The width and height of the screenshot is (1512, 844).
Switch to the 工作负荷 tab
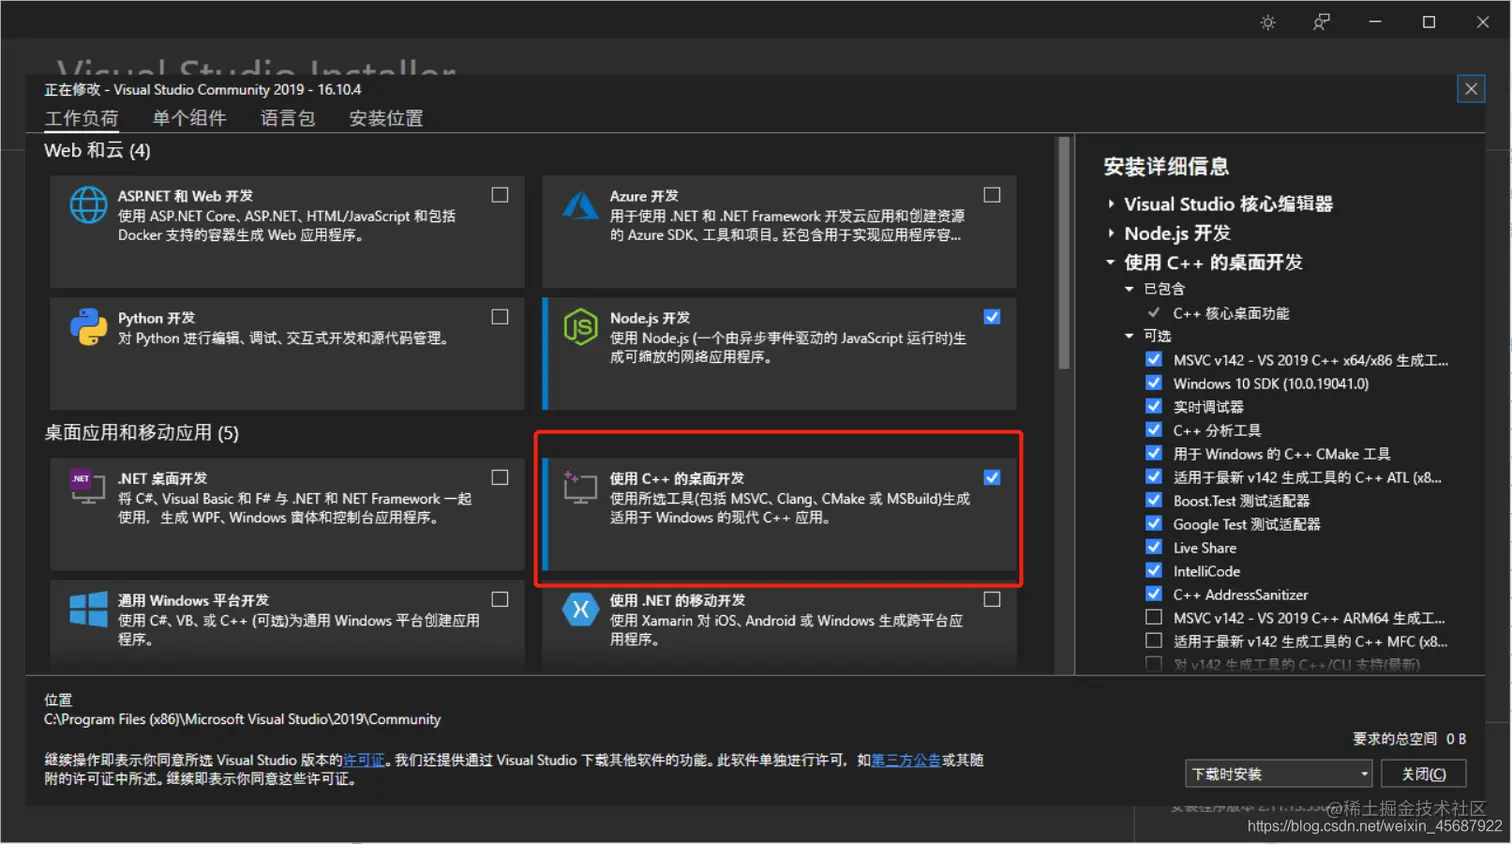82,118
